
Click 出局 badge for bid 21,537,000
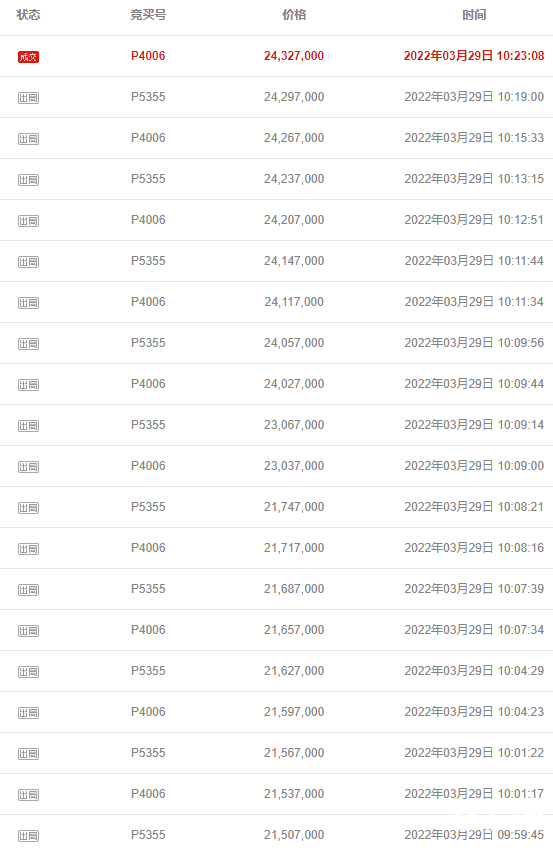[28, 795]
